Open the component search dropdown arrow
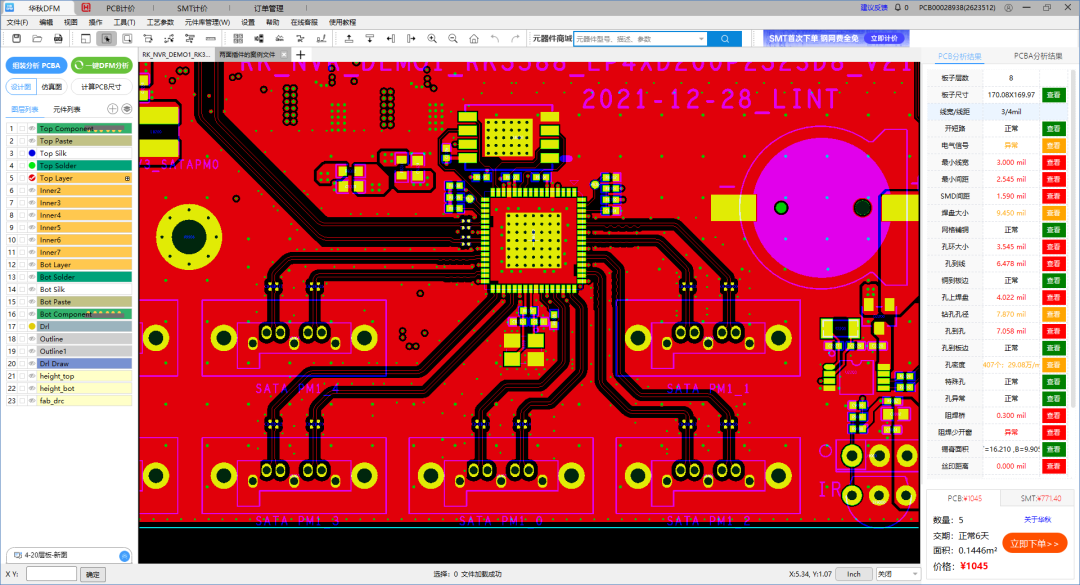Screen dimensions: 1080x585 [701, 39]
